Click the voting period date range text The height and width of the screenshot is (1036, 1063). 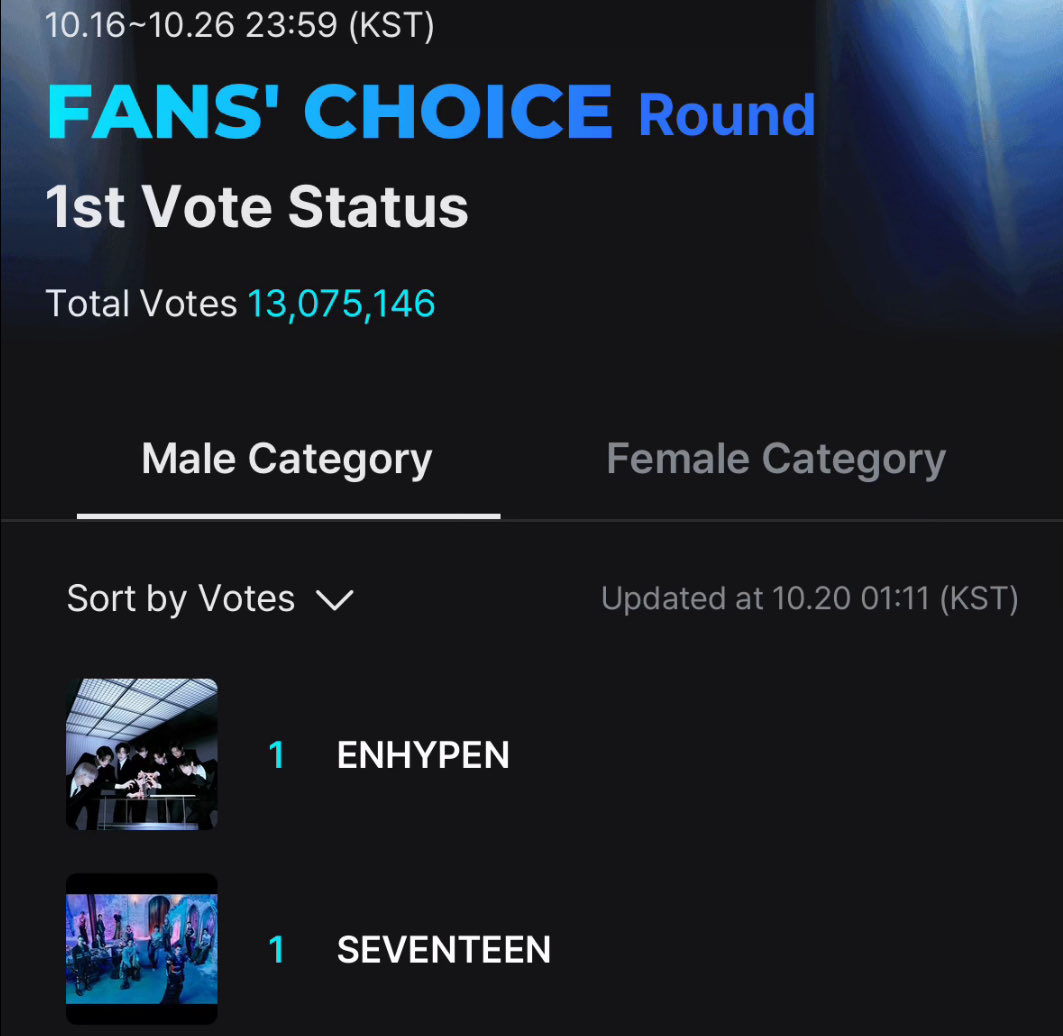click(x=239, y=25)
